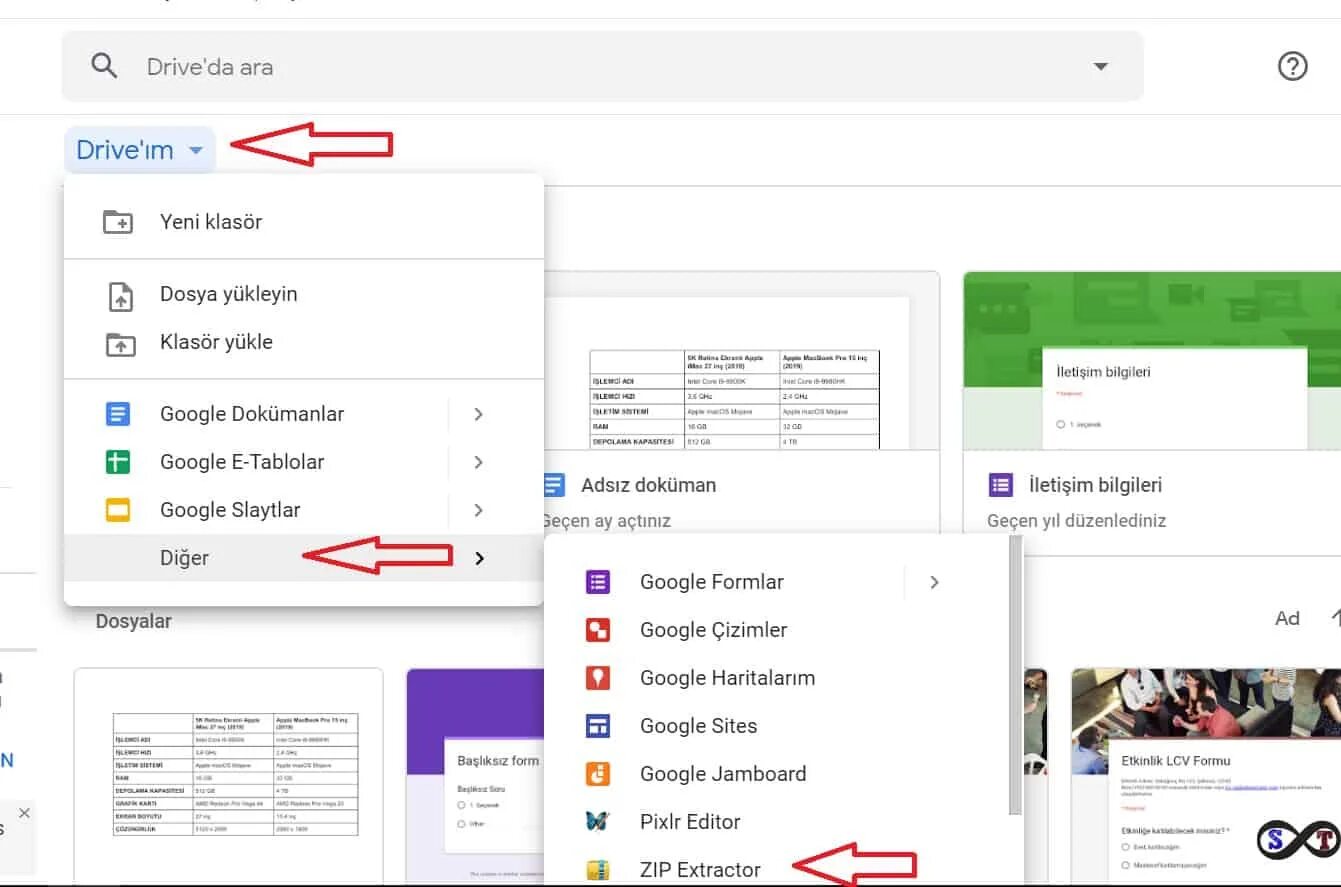This screenshot has width=1341, height=887.
Task: Select ZIP Extractor in submenu
Action: pos(776,868)
